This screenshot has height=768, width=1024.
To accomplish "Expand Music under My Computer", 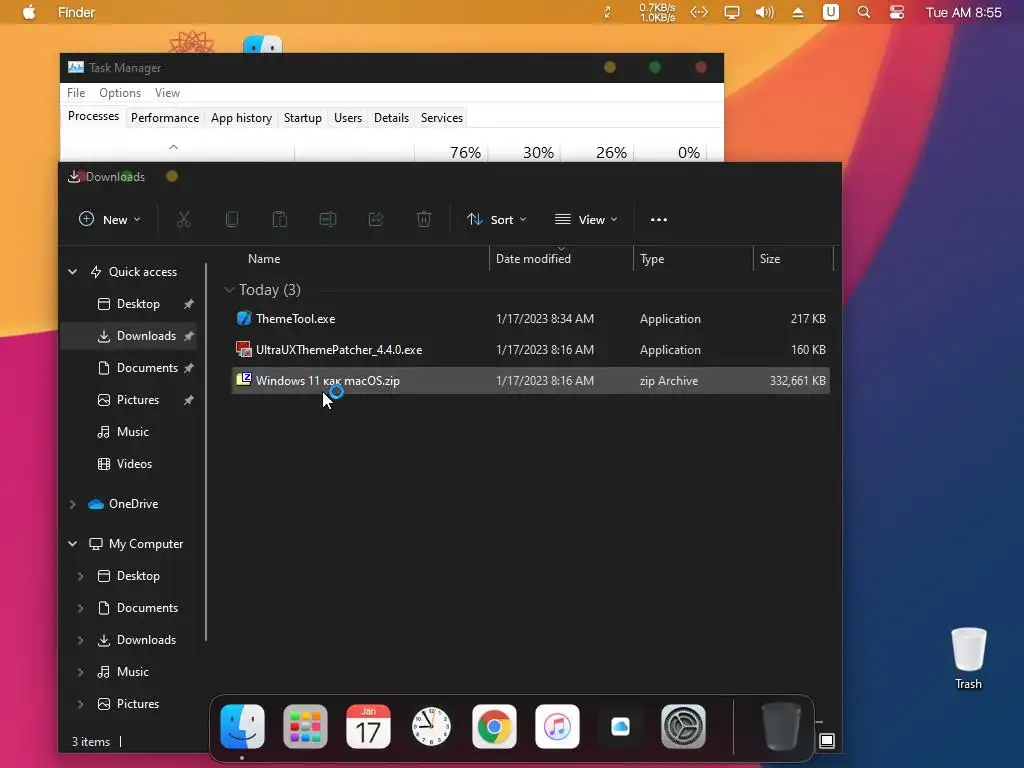I will (80, 672).
